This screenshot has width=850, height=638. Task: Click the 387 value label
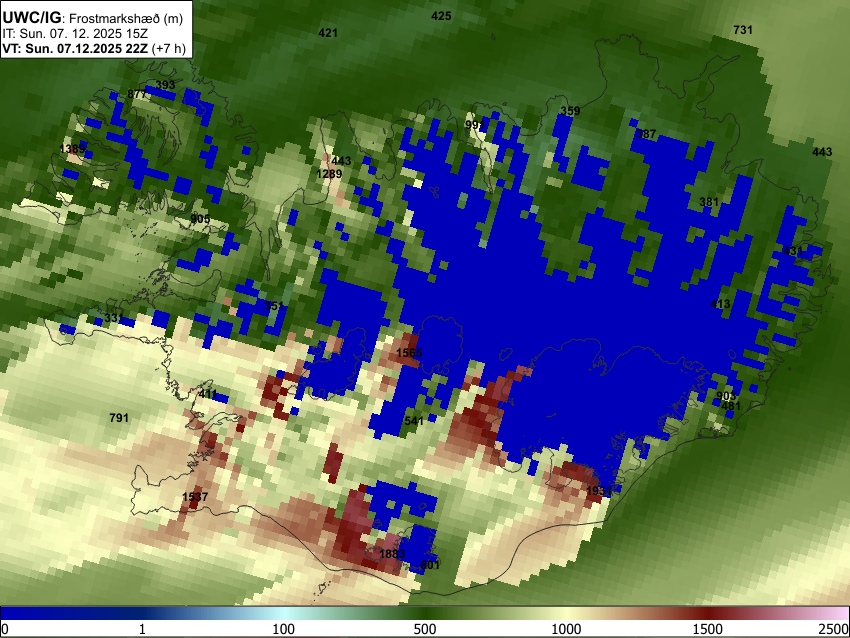tap(646, 134)
